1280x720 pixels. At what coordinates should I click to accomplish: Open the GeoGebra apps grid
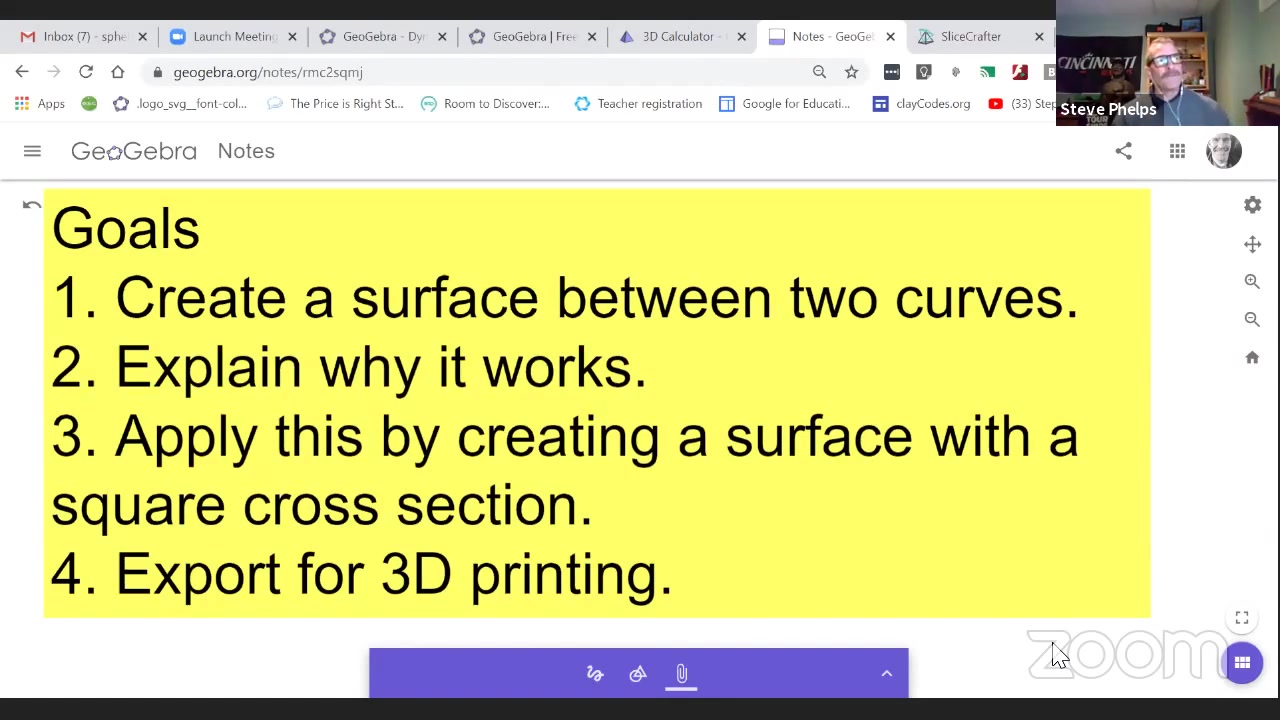point(1177,151)
